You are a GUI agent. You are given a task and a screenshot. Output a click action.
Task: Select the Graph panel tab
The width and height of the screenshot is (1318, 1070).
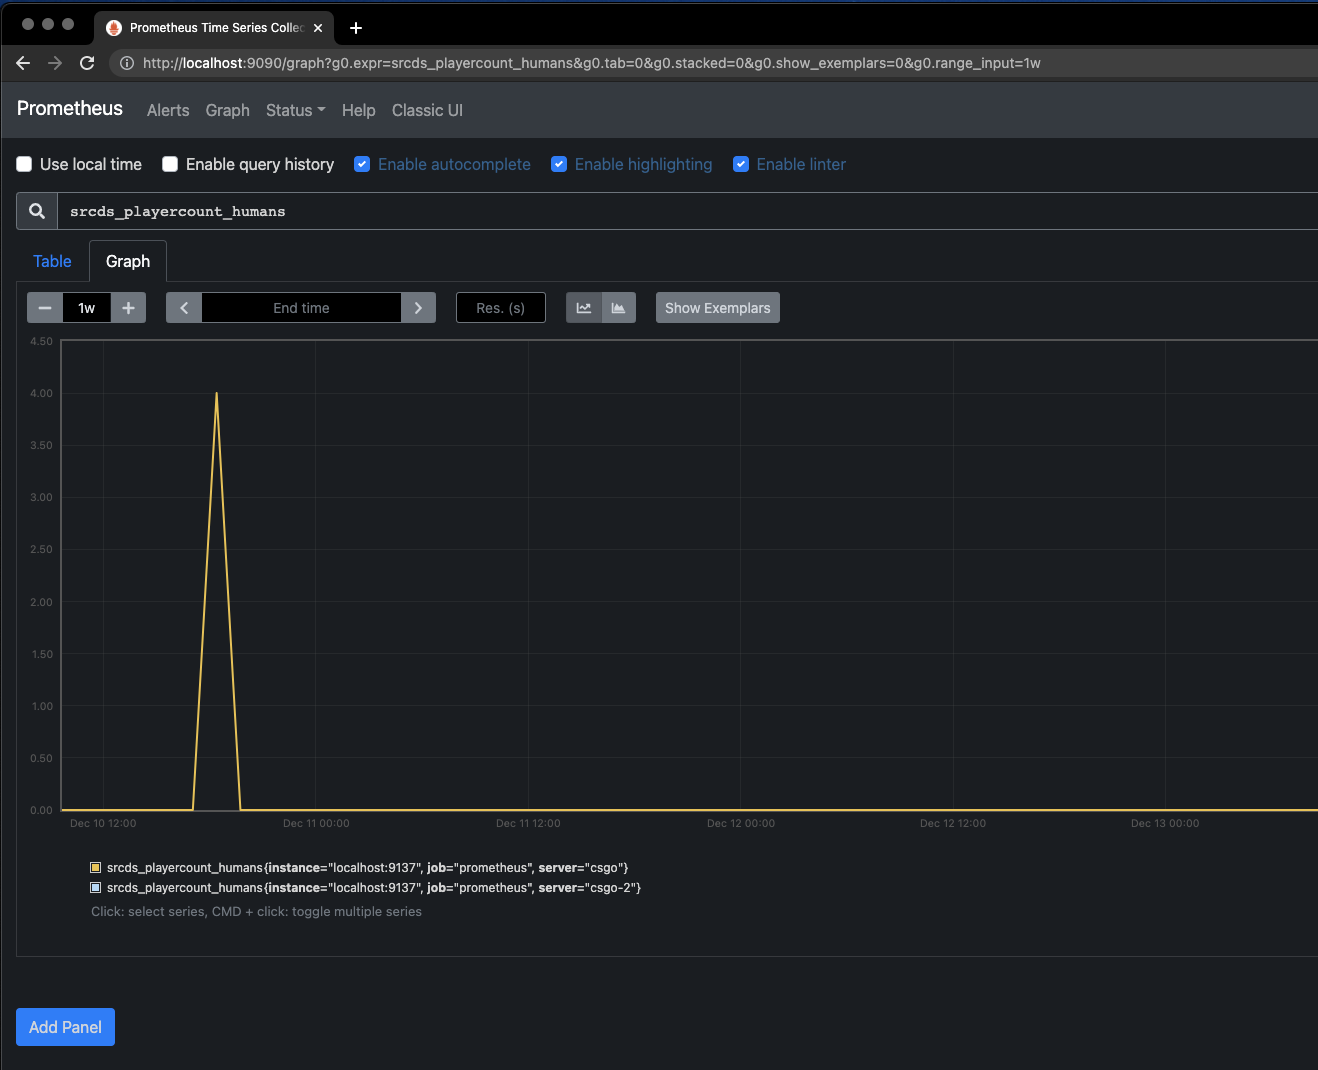128,261
